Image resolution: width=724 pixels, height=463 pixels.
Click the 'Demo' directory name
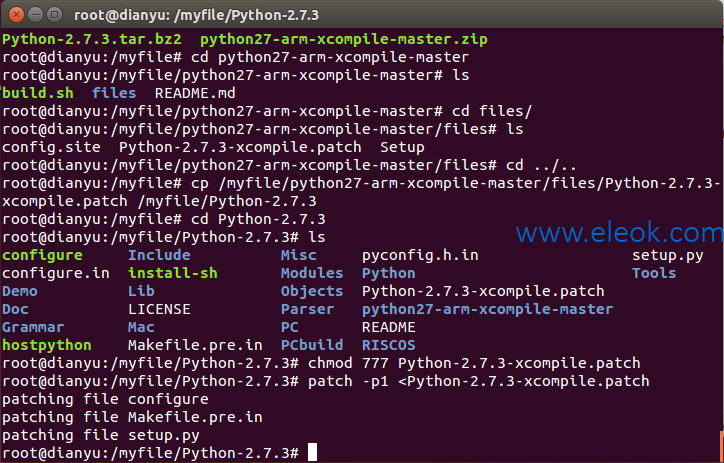point(20,291)
